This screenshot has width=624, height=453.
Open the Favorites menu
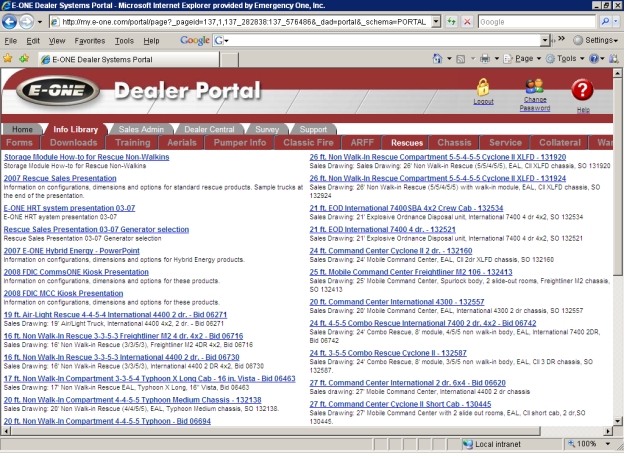point(90,41)
